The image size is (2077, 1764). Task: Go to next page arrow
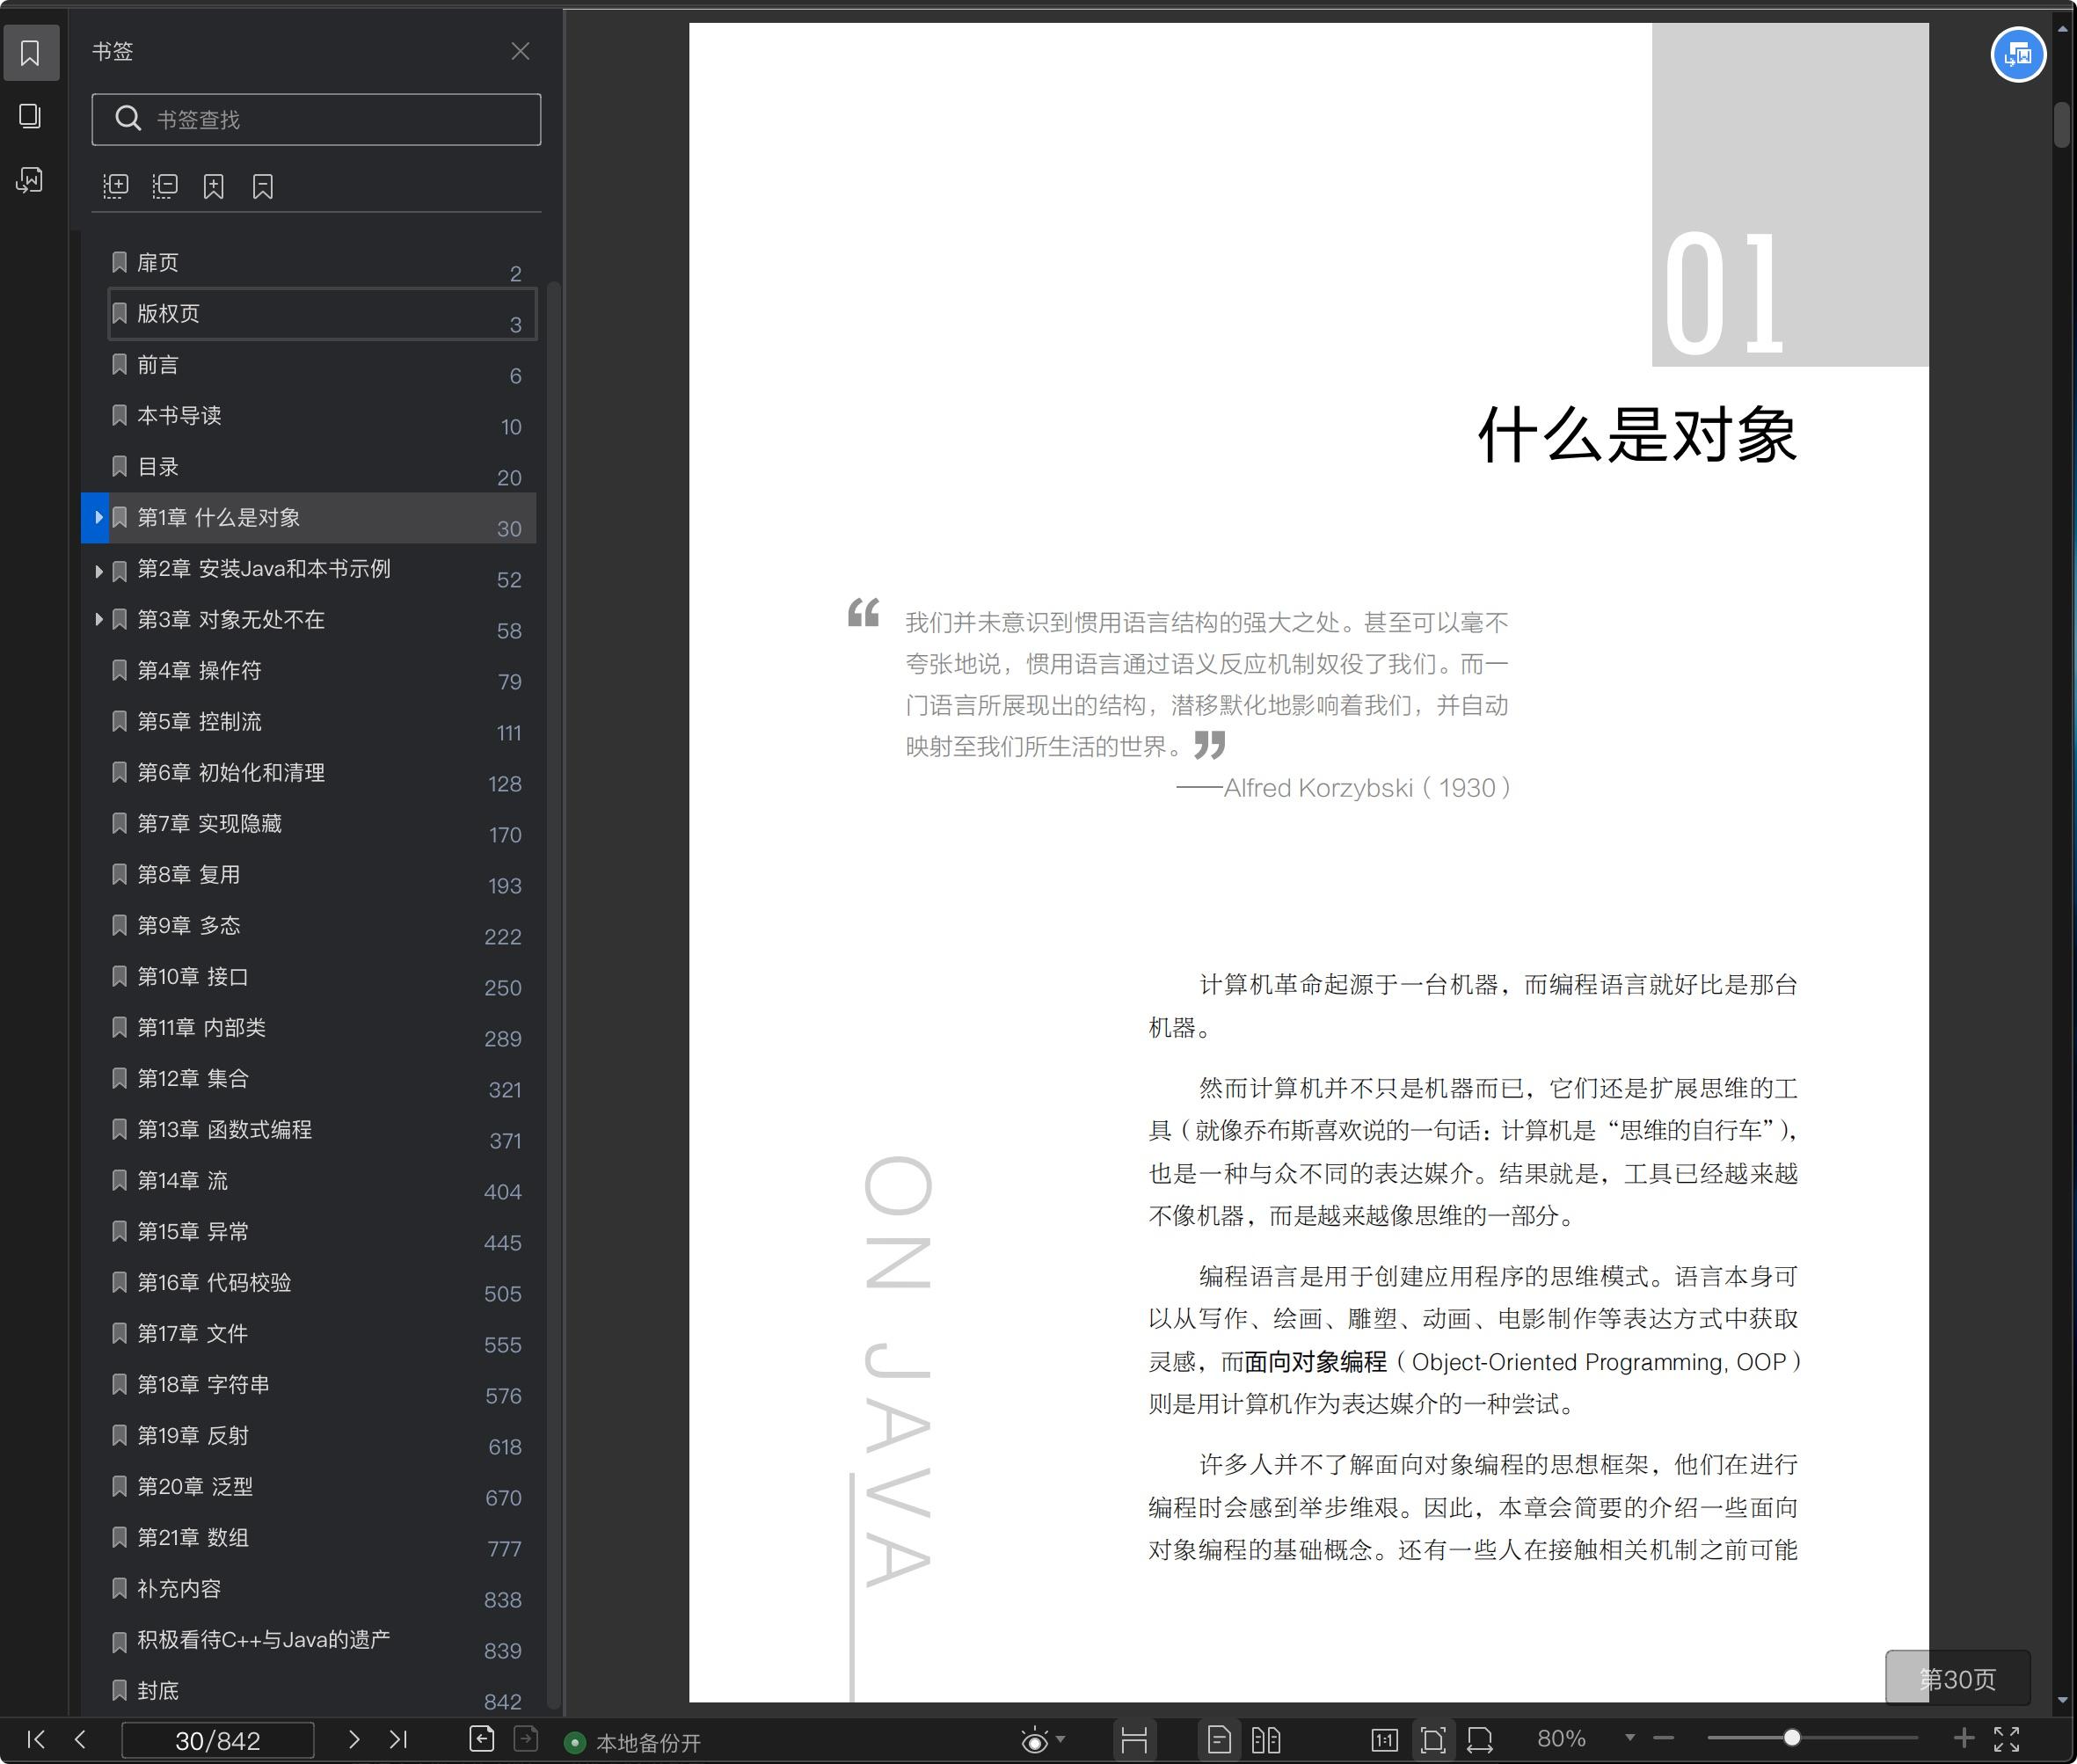coord(353,1739)
